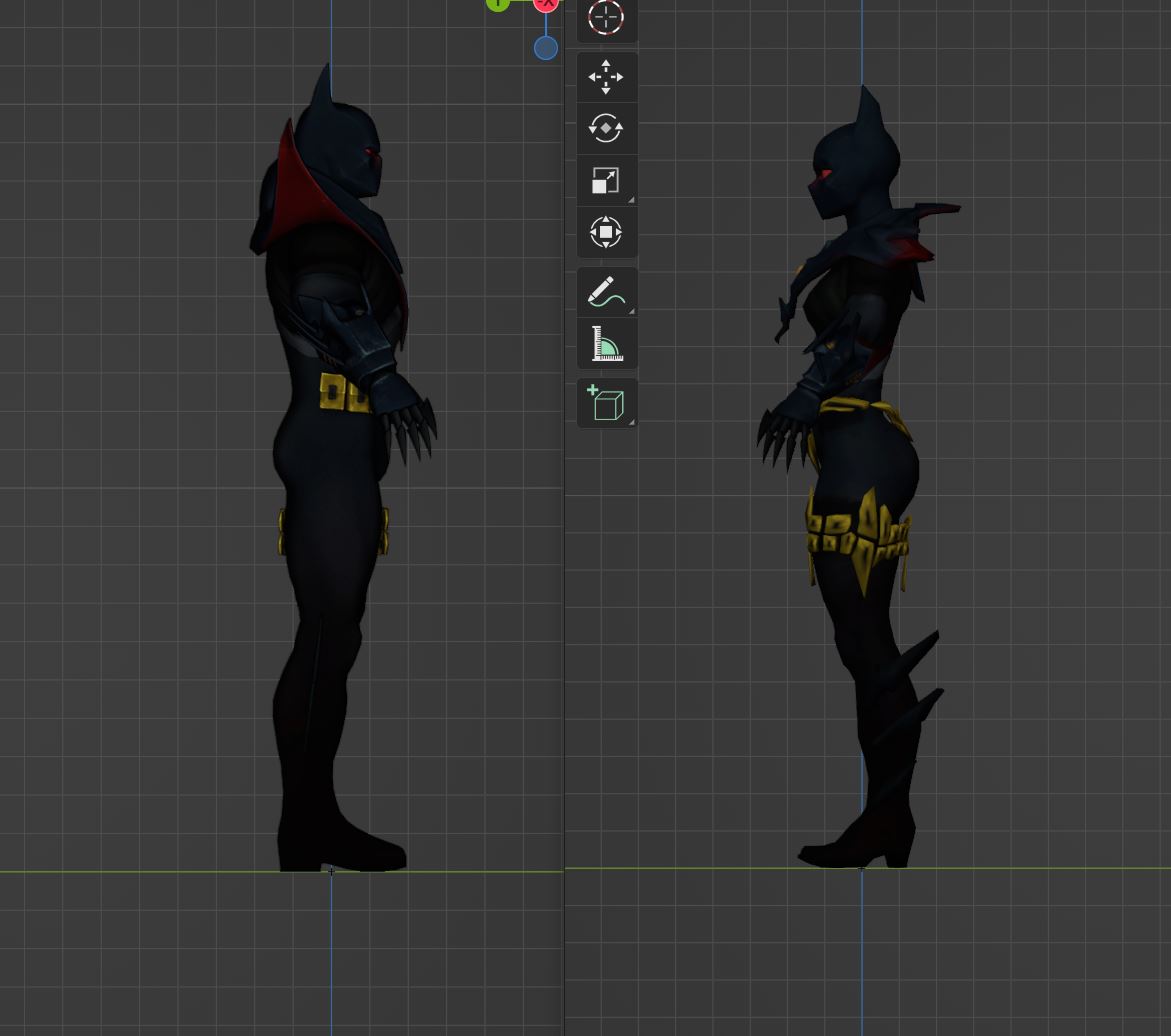This screenshot has width=1171, height=1036.
Task: Activate the Move tool
Action: [x=606, y=77]
